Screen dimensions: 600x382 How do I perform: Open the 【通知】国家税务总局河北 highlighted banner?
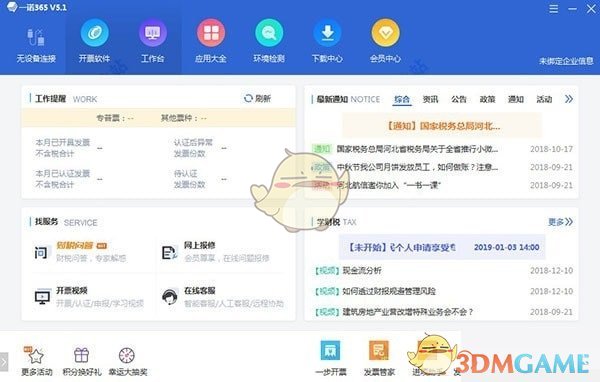coord(442,126)
